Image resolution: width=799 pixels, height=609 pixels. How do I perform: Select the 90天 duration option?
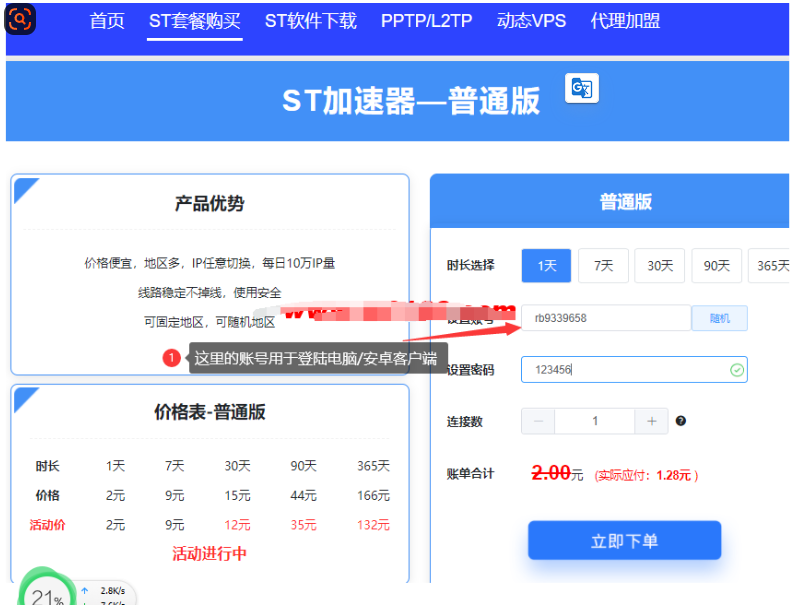[x=716, y=266]
